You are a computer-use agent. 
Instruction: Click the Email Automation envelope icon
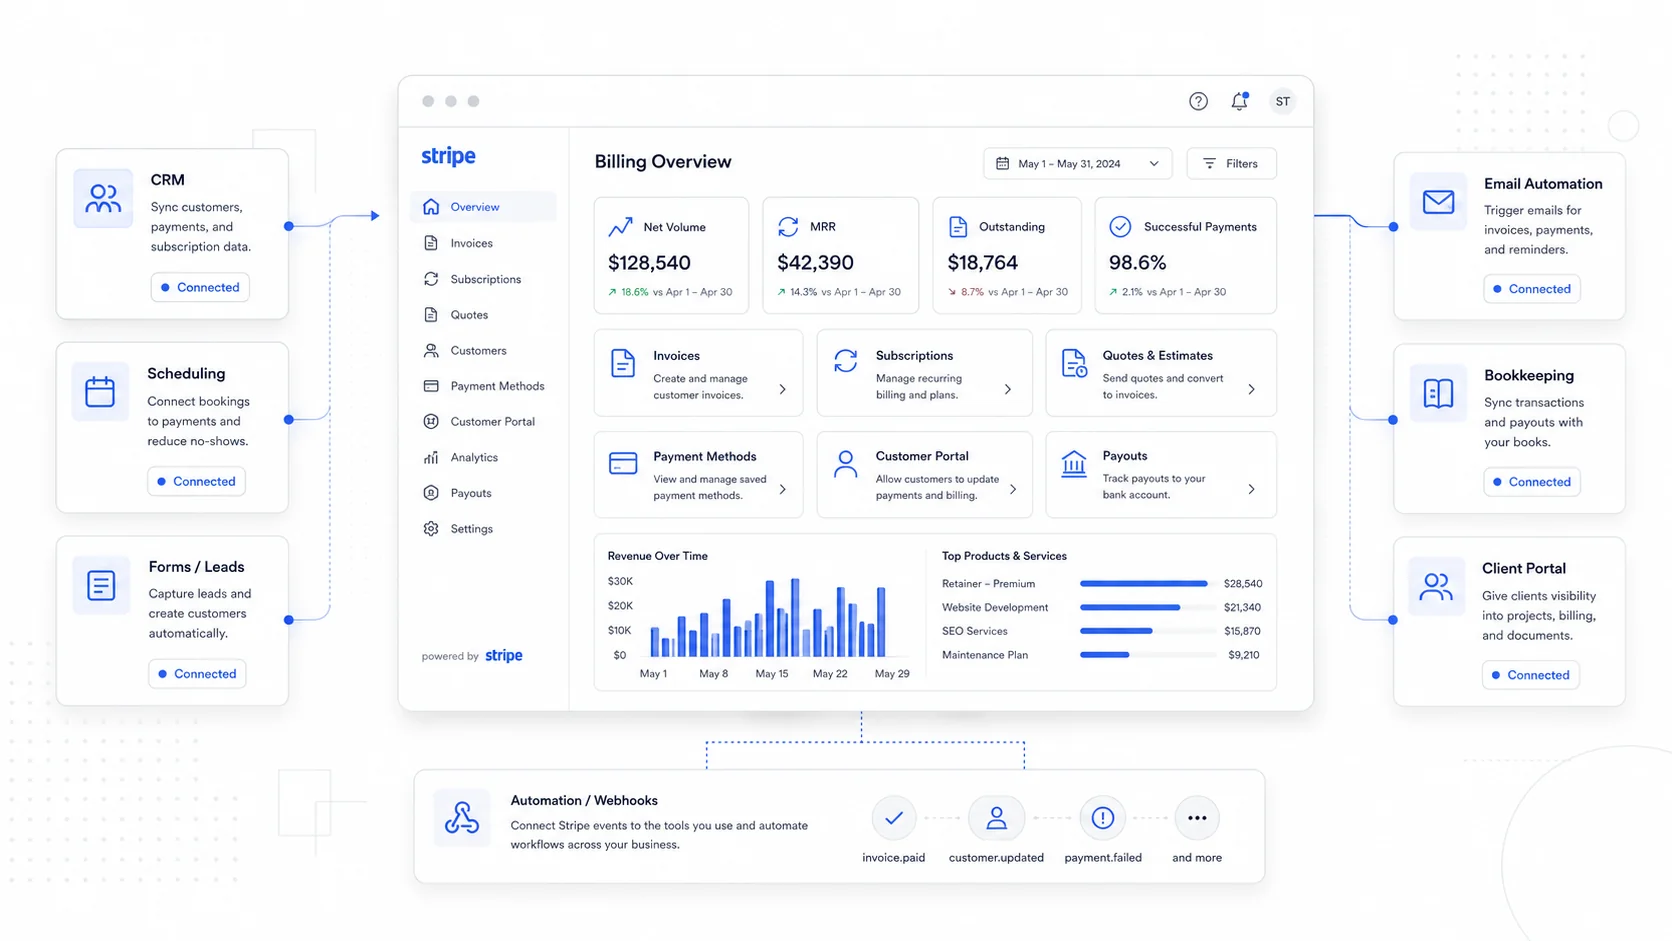[x=1438, y=202]
